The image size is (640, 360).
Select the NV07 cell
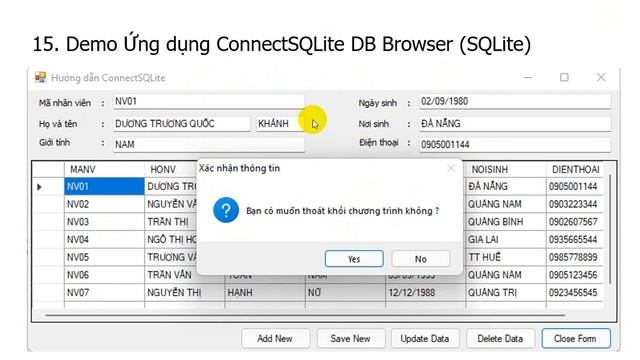tap(104, 292)
